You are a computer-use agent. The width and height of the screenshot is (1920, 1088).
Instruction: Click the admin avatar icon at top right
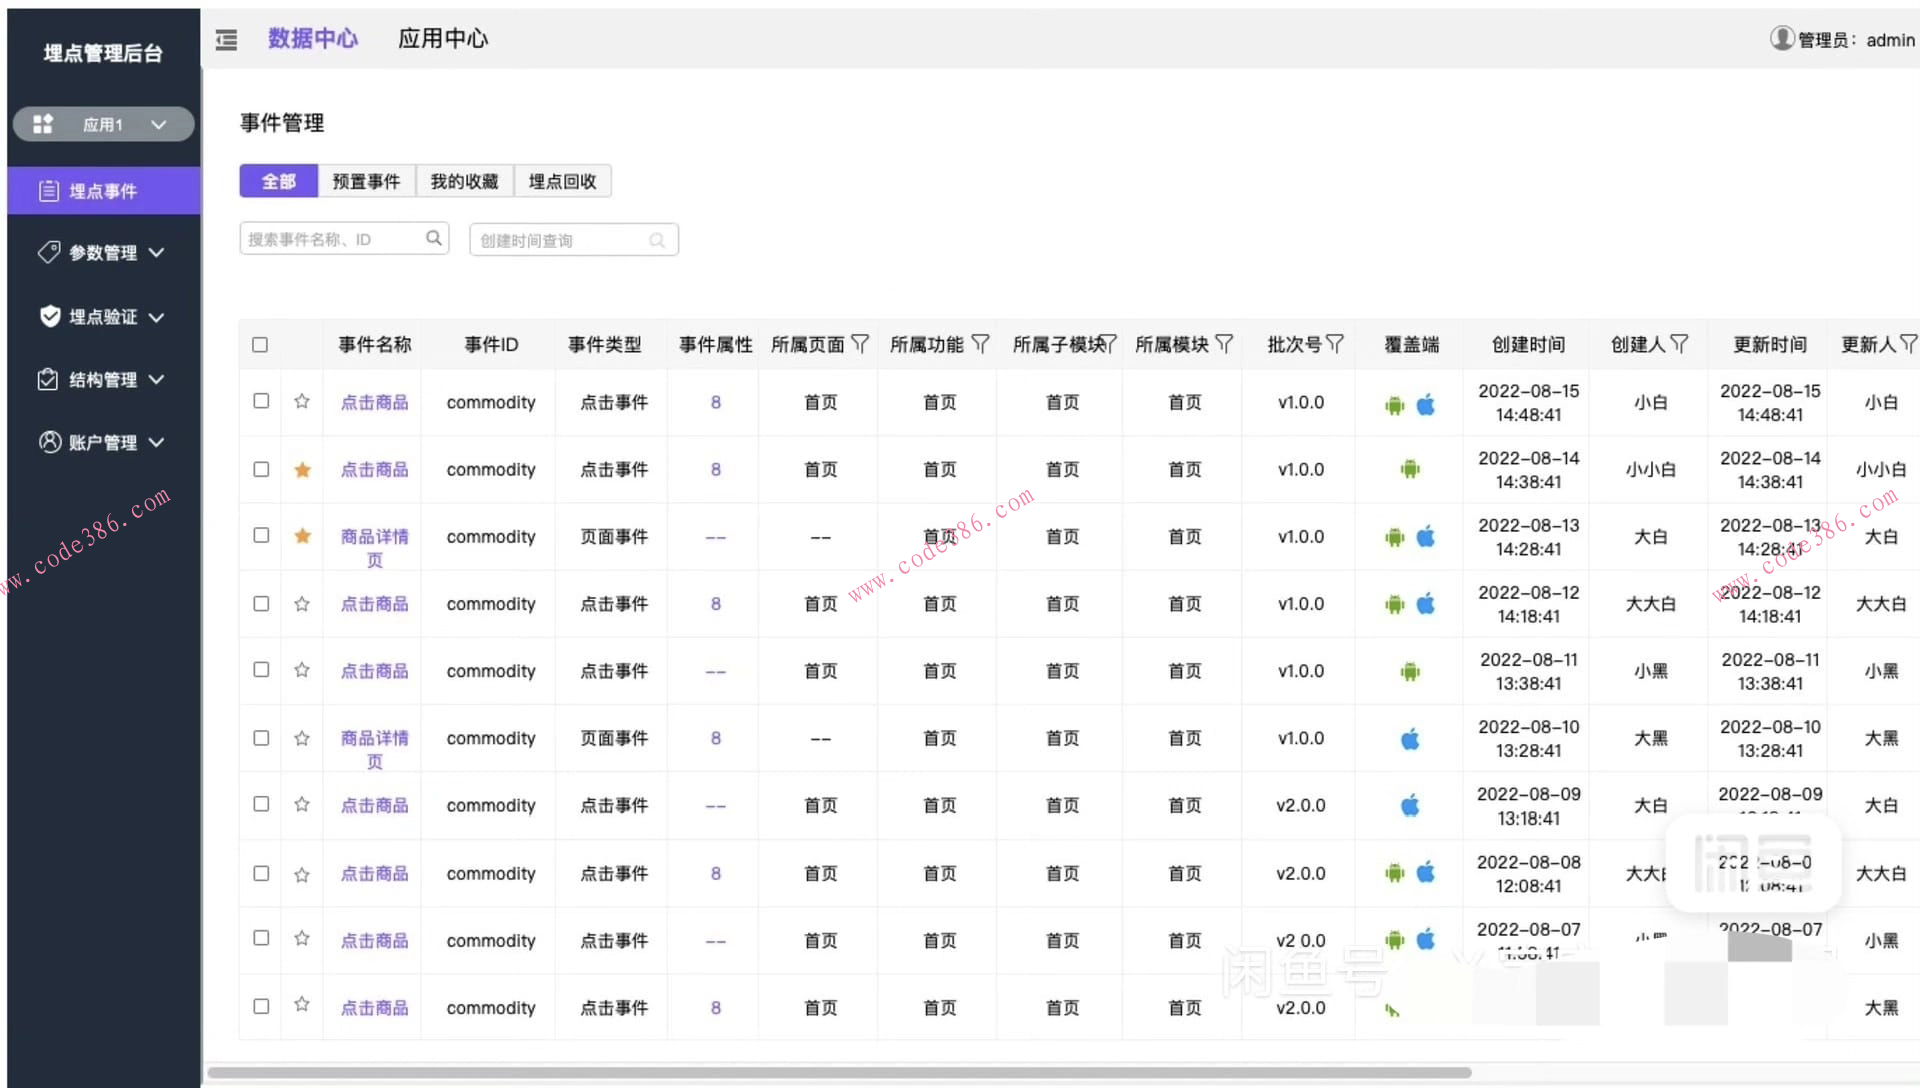pyautogui.click(x=1781, y=38)
